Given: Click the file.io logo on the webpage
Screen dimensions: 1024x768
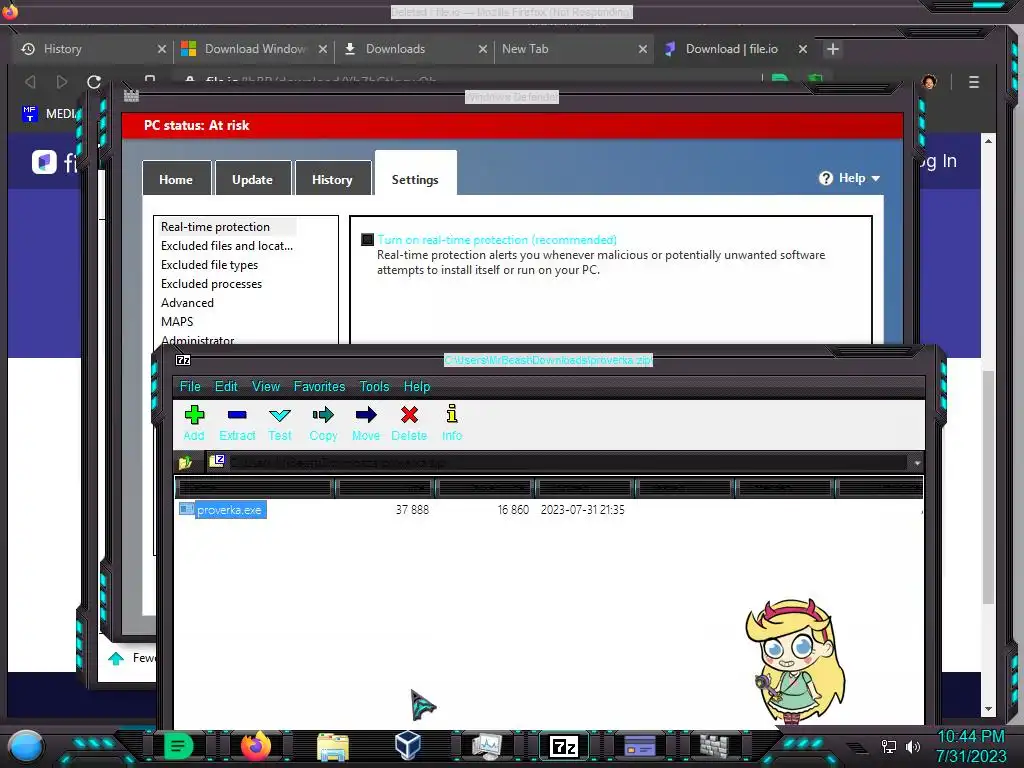Looking at the screenshot, I should pos(44,162).
